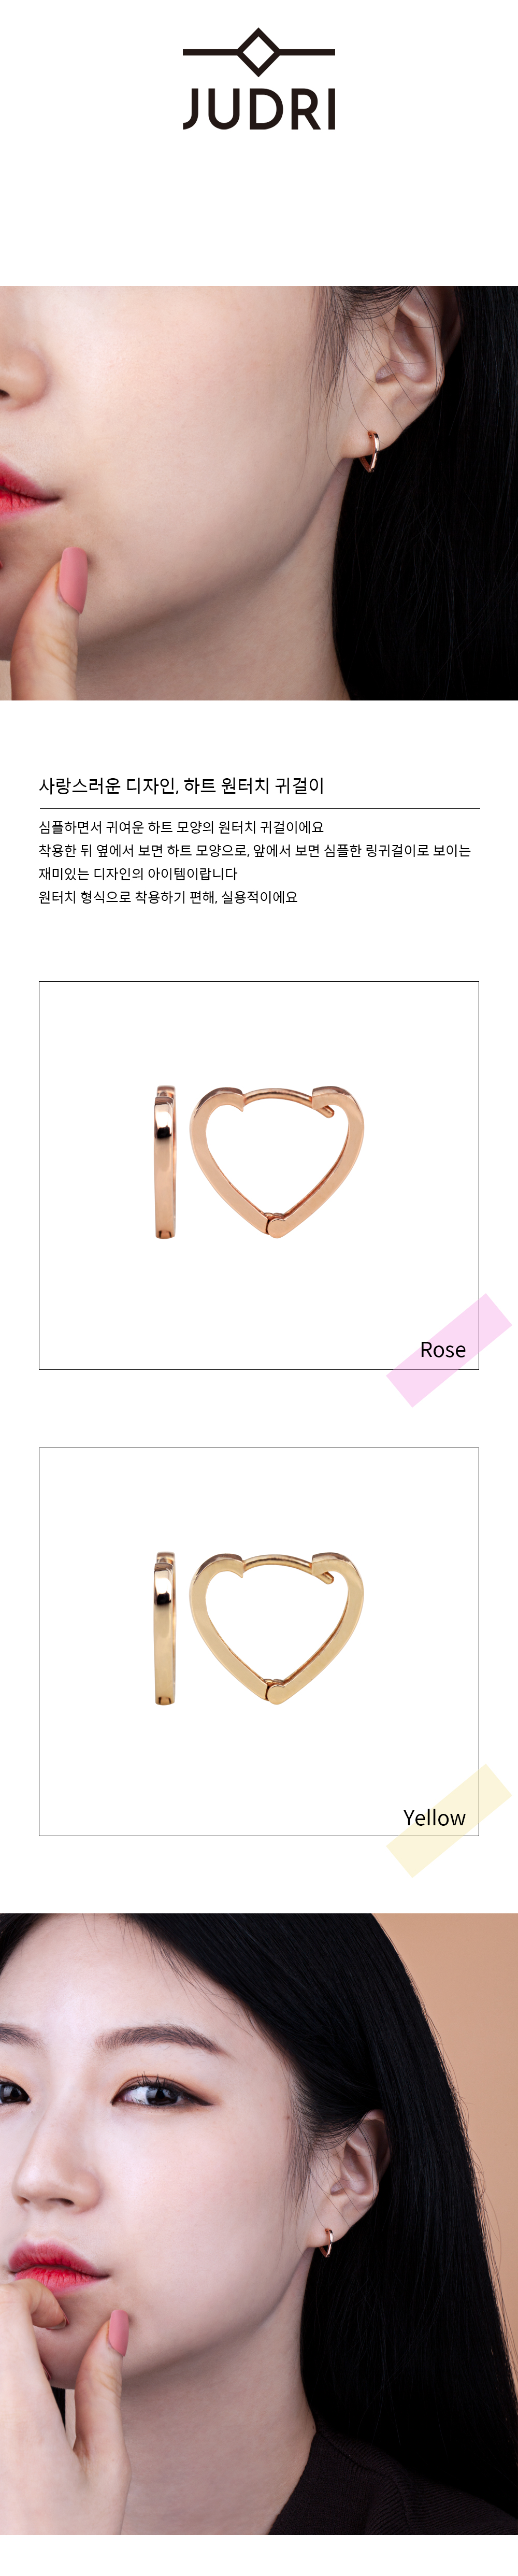Viewport: 518px width, 2576px height.
Task: Click the diamond emblem above JUDRI
Action: click(x=259, y=52)
